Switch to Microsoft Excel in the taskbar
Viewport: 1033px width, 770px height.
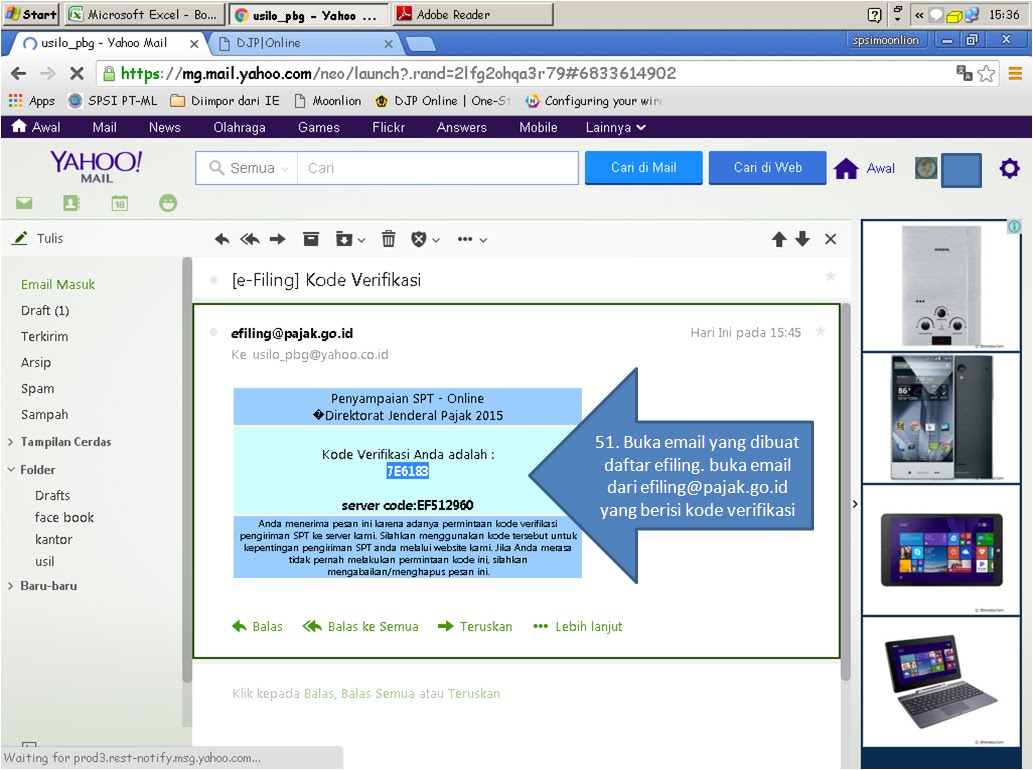(x=144, y=14)
